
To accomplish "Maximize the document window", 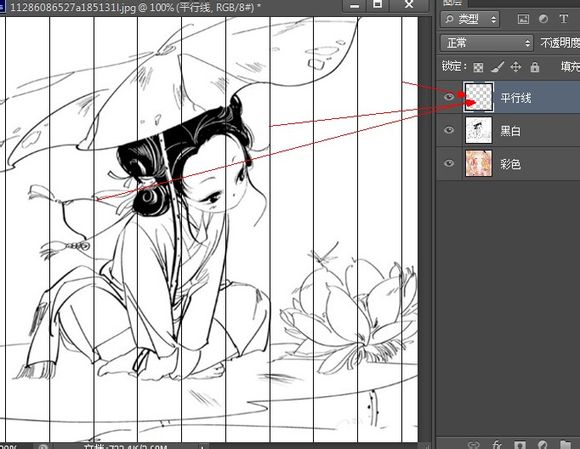I will pos(377,5).
